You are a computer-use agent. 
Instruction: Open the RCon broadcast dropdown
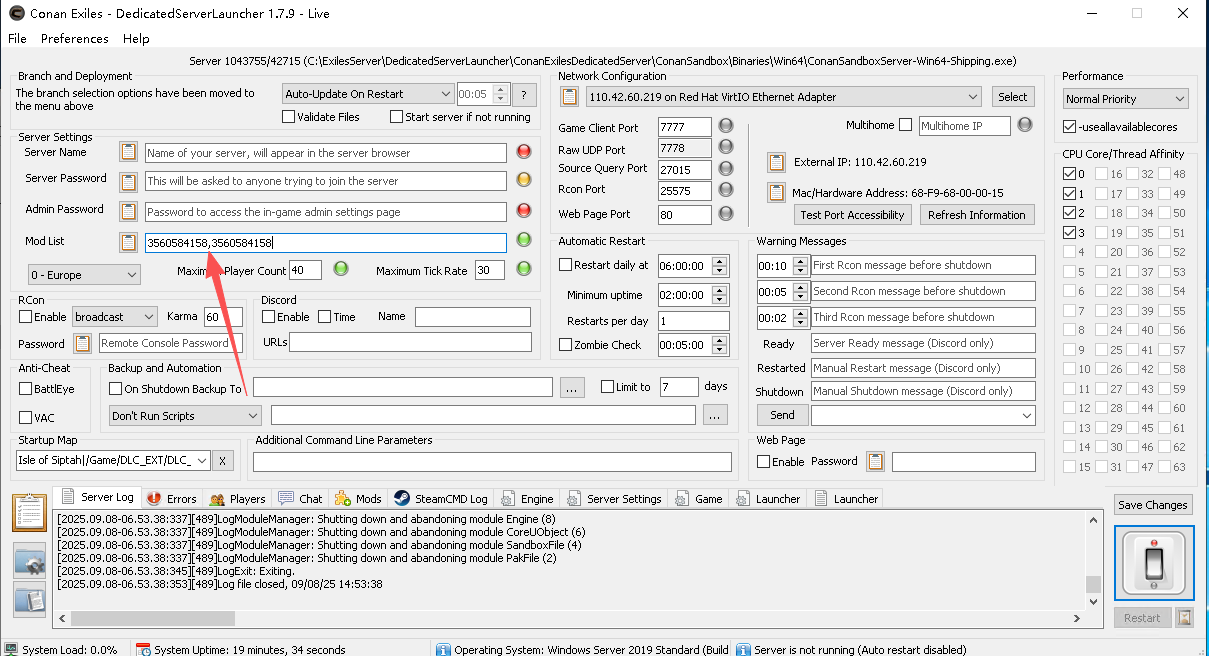coord(115,317)
